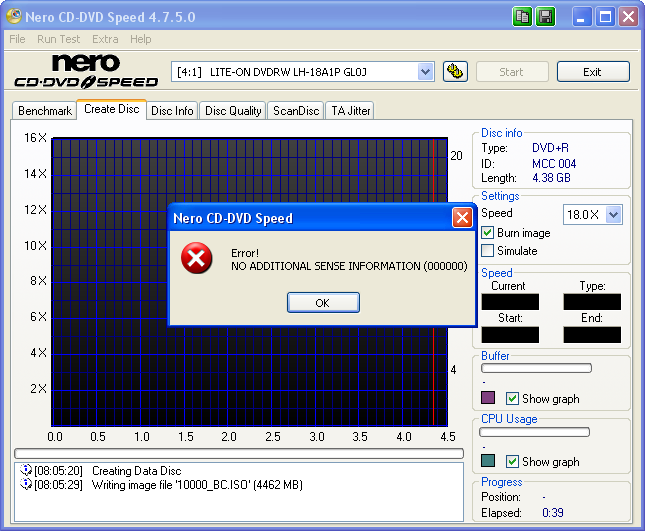
Task: Click the Current speed display box
Action: [510, 301]
